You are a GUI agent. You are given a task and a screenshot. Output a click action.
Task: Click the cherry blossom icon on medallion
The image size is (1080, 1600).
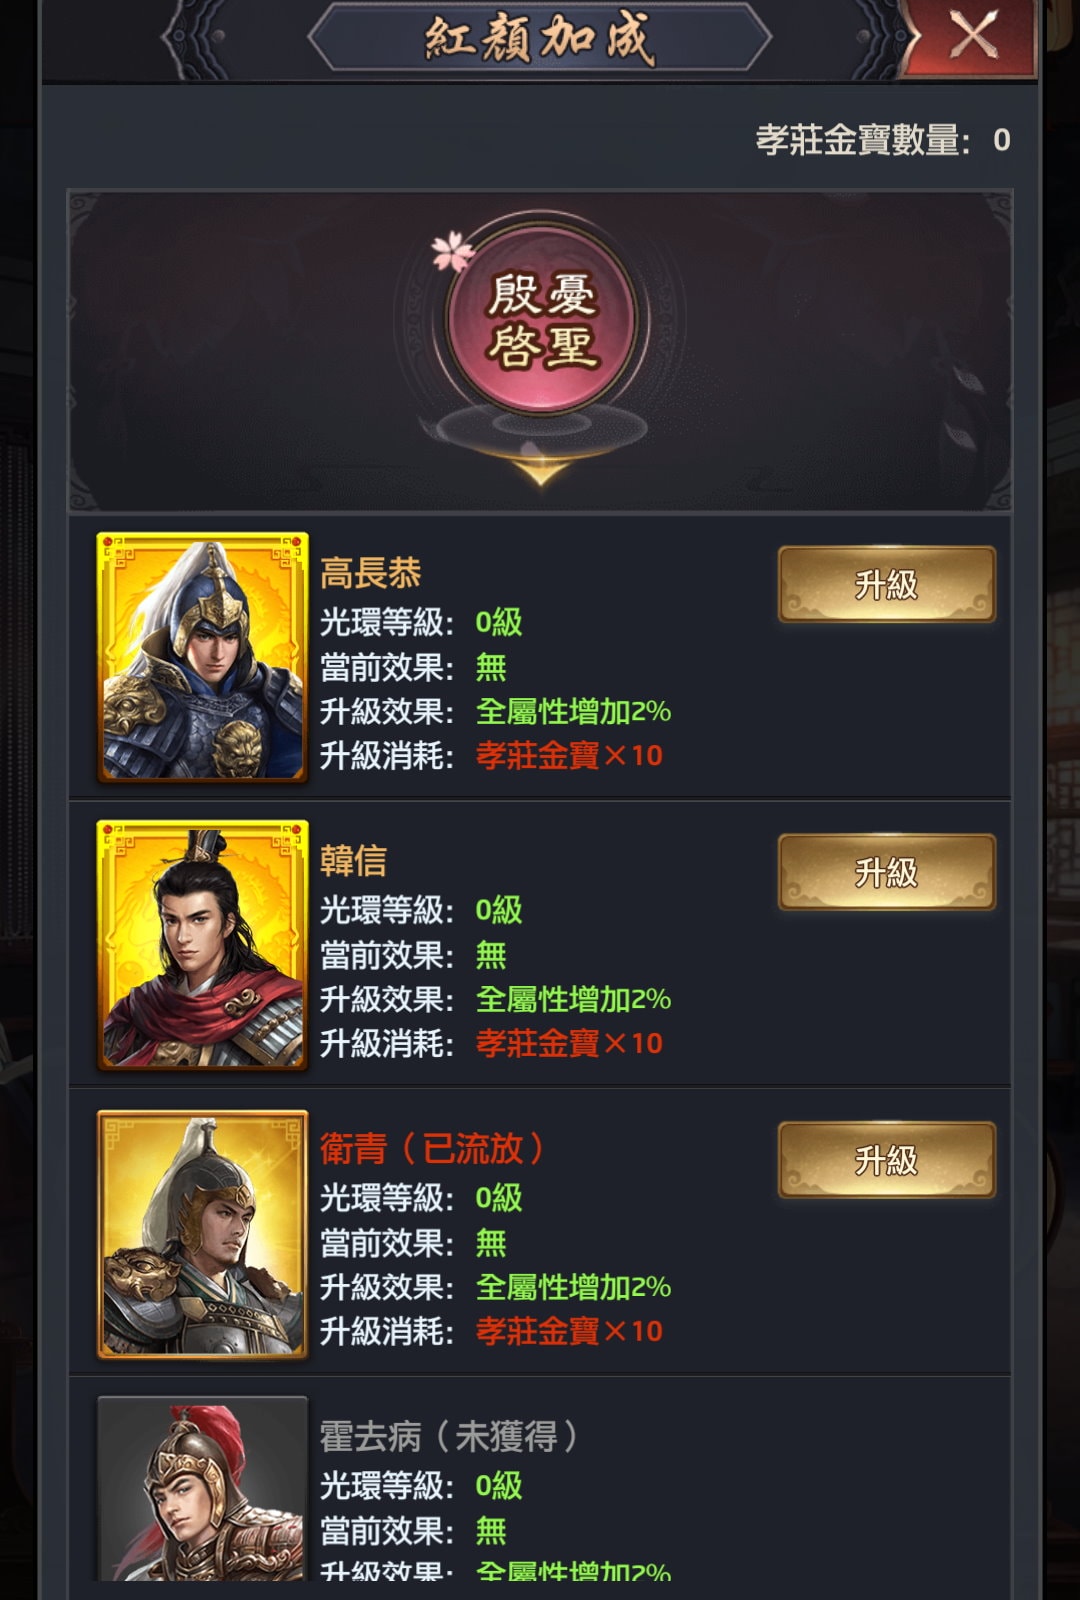(x=453, y=251)
